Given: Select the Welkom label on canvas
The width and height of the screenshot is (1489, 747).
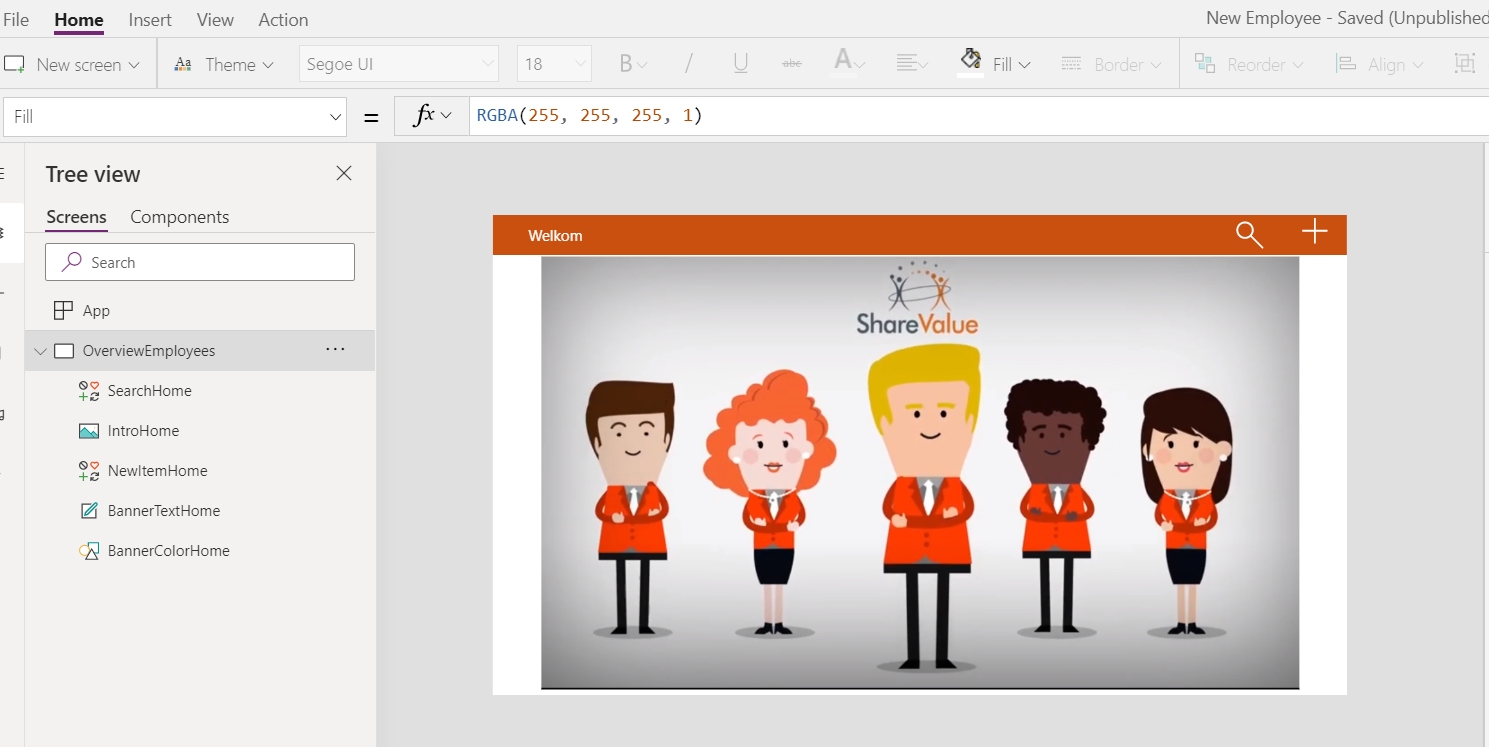Looking at the screenshot, I should coord(555,236).
